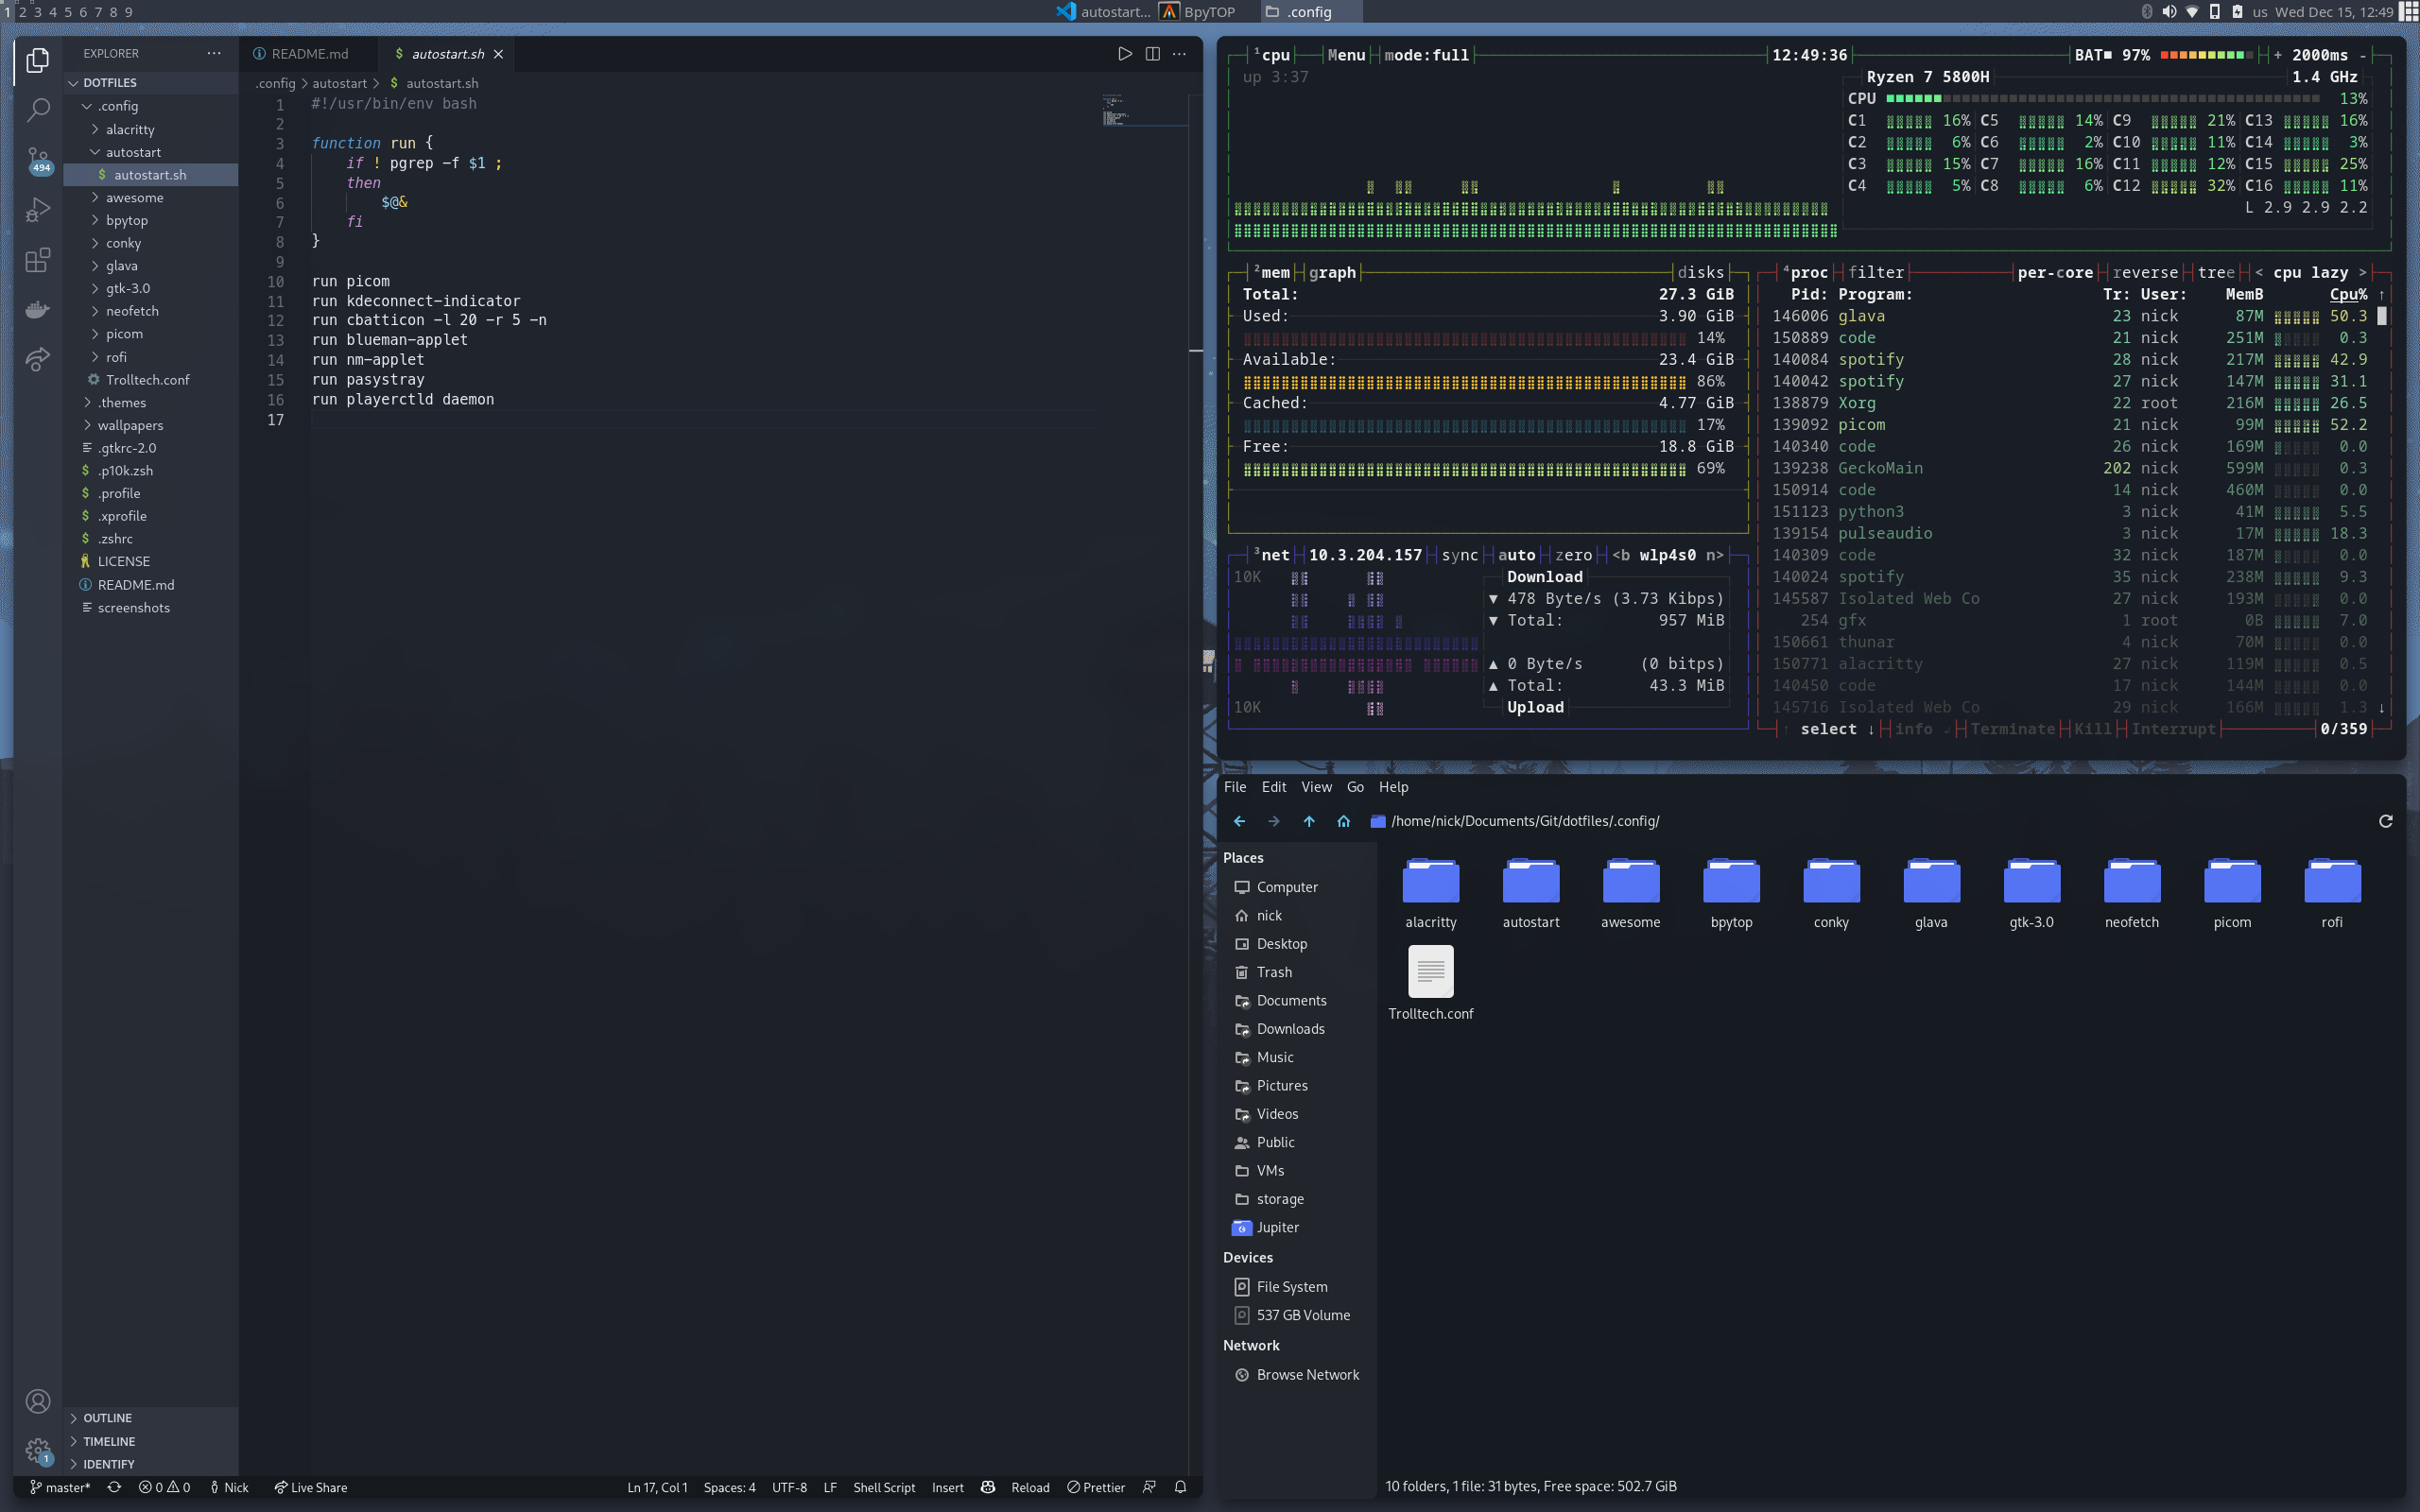Toggle reverse sorting in bpytop proc
The width and height of the screenshot is (2420, 1512).
(2144, 272)
